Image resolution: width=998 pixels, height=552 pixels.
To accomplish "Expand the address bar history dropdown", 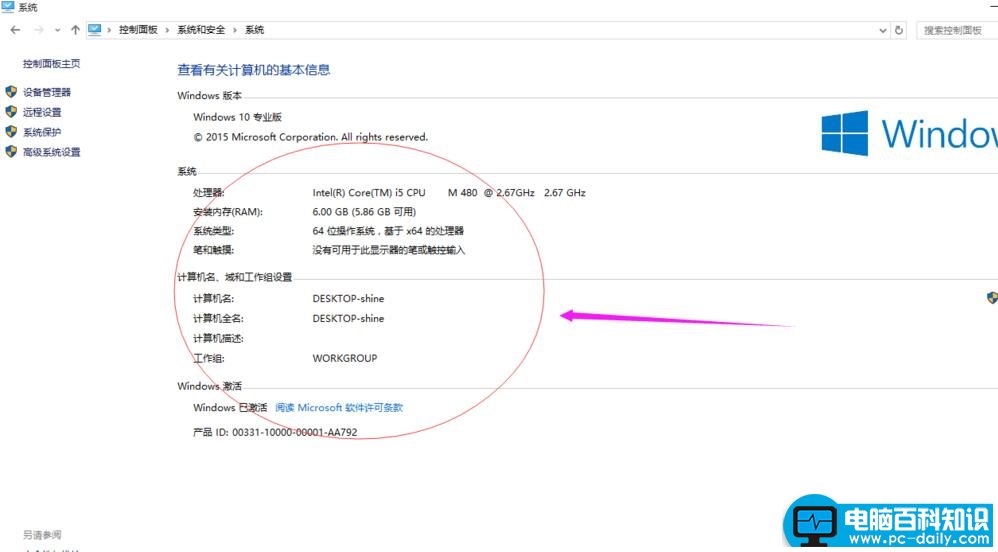I will 883,30.
